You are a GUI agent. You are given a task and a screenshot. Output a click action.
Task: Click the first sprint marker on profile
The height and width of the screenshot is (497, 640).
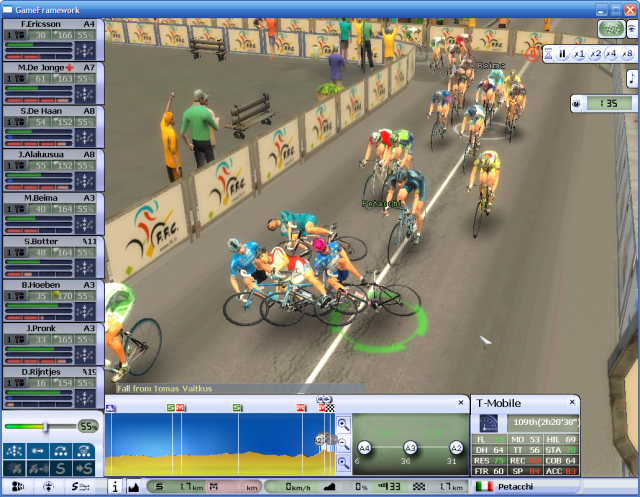(x=170, y=408)
